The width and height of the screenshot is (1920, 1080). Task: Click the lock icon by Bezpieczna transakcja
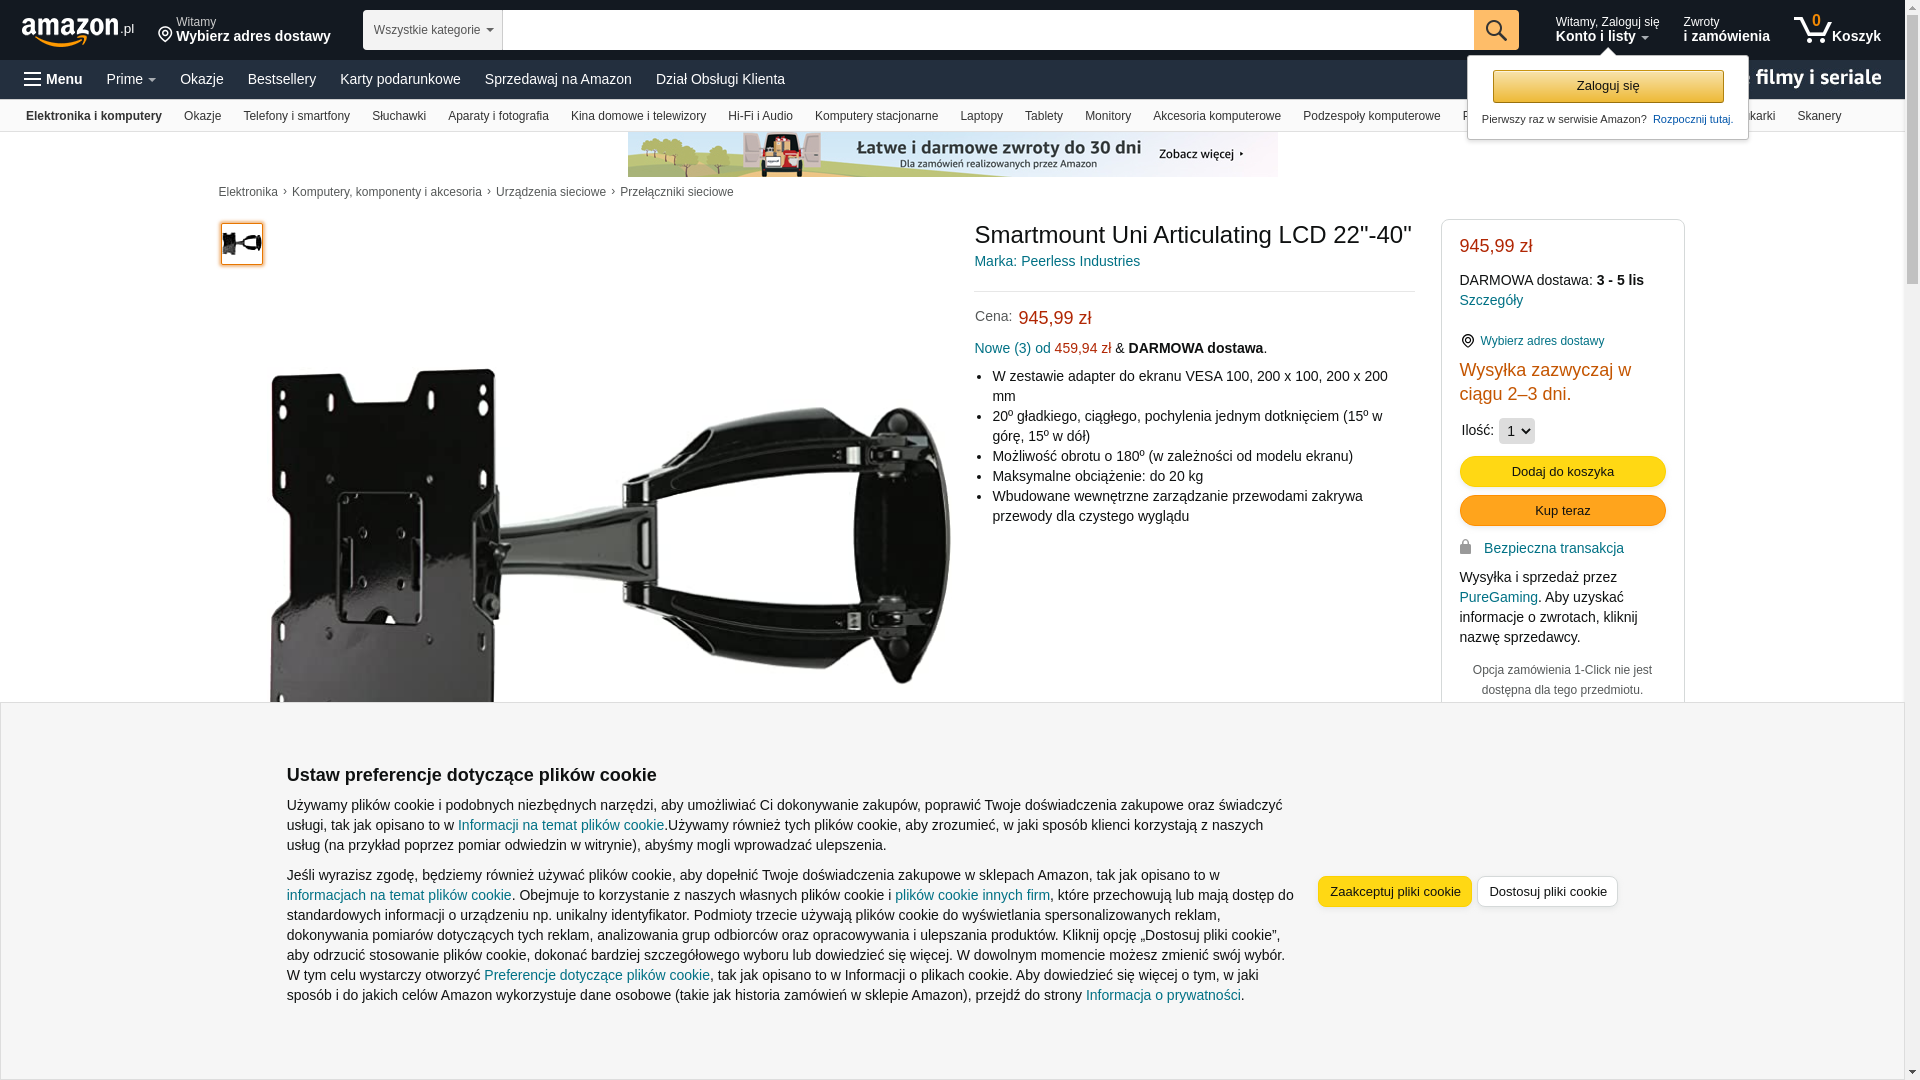(x=1465, y=547)
